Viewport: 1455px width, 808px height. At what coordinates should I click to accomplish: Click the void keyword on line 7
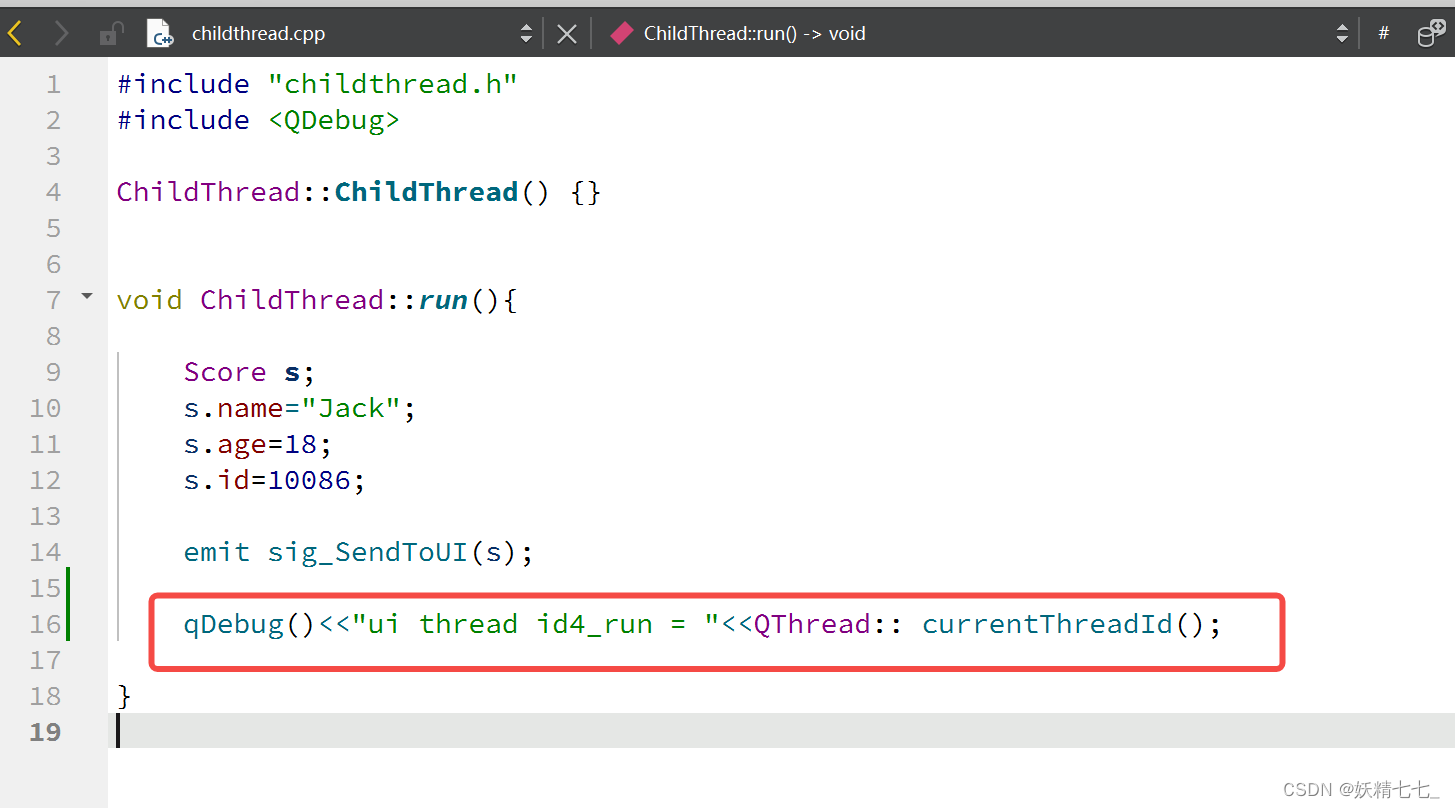click(x=150, y=300)
